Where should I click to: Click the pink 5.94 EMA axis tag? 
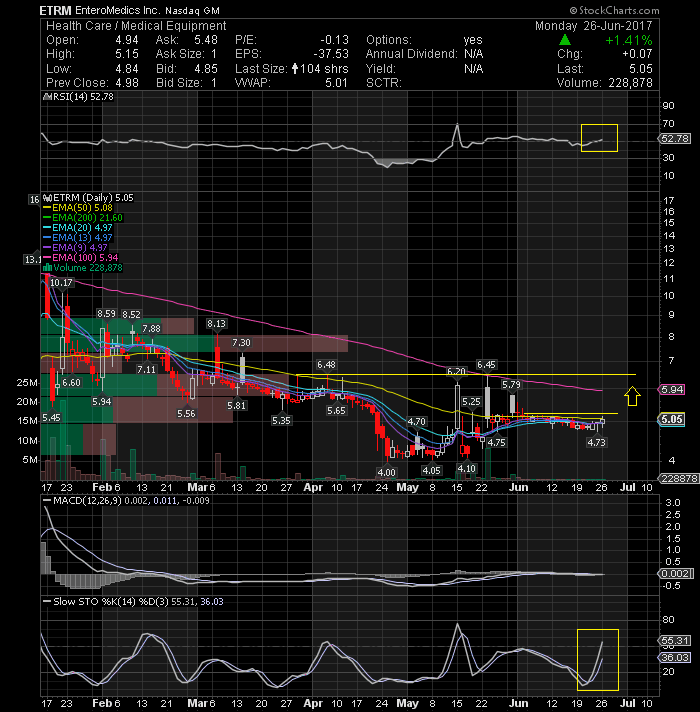tap(671, 390)
